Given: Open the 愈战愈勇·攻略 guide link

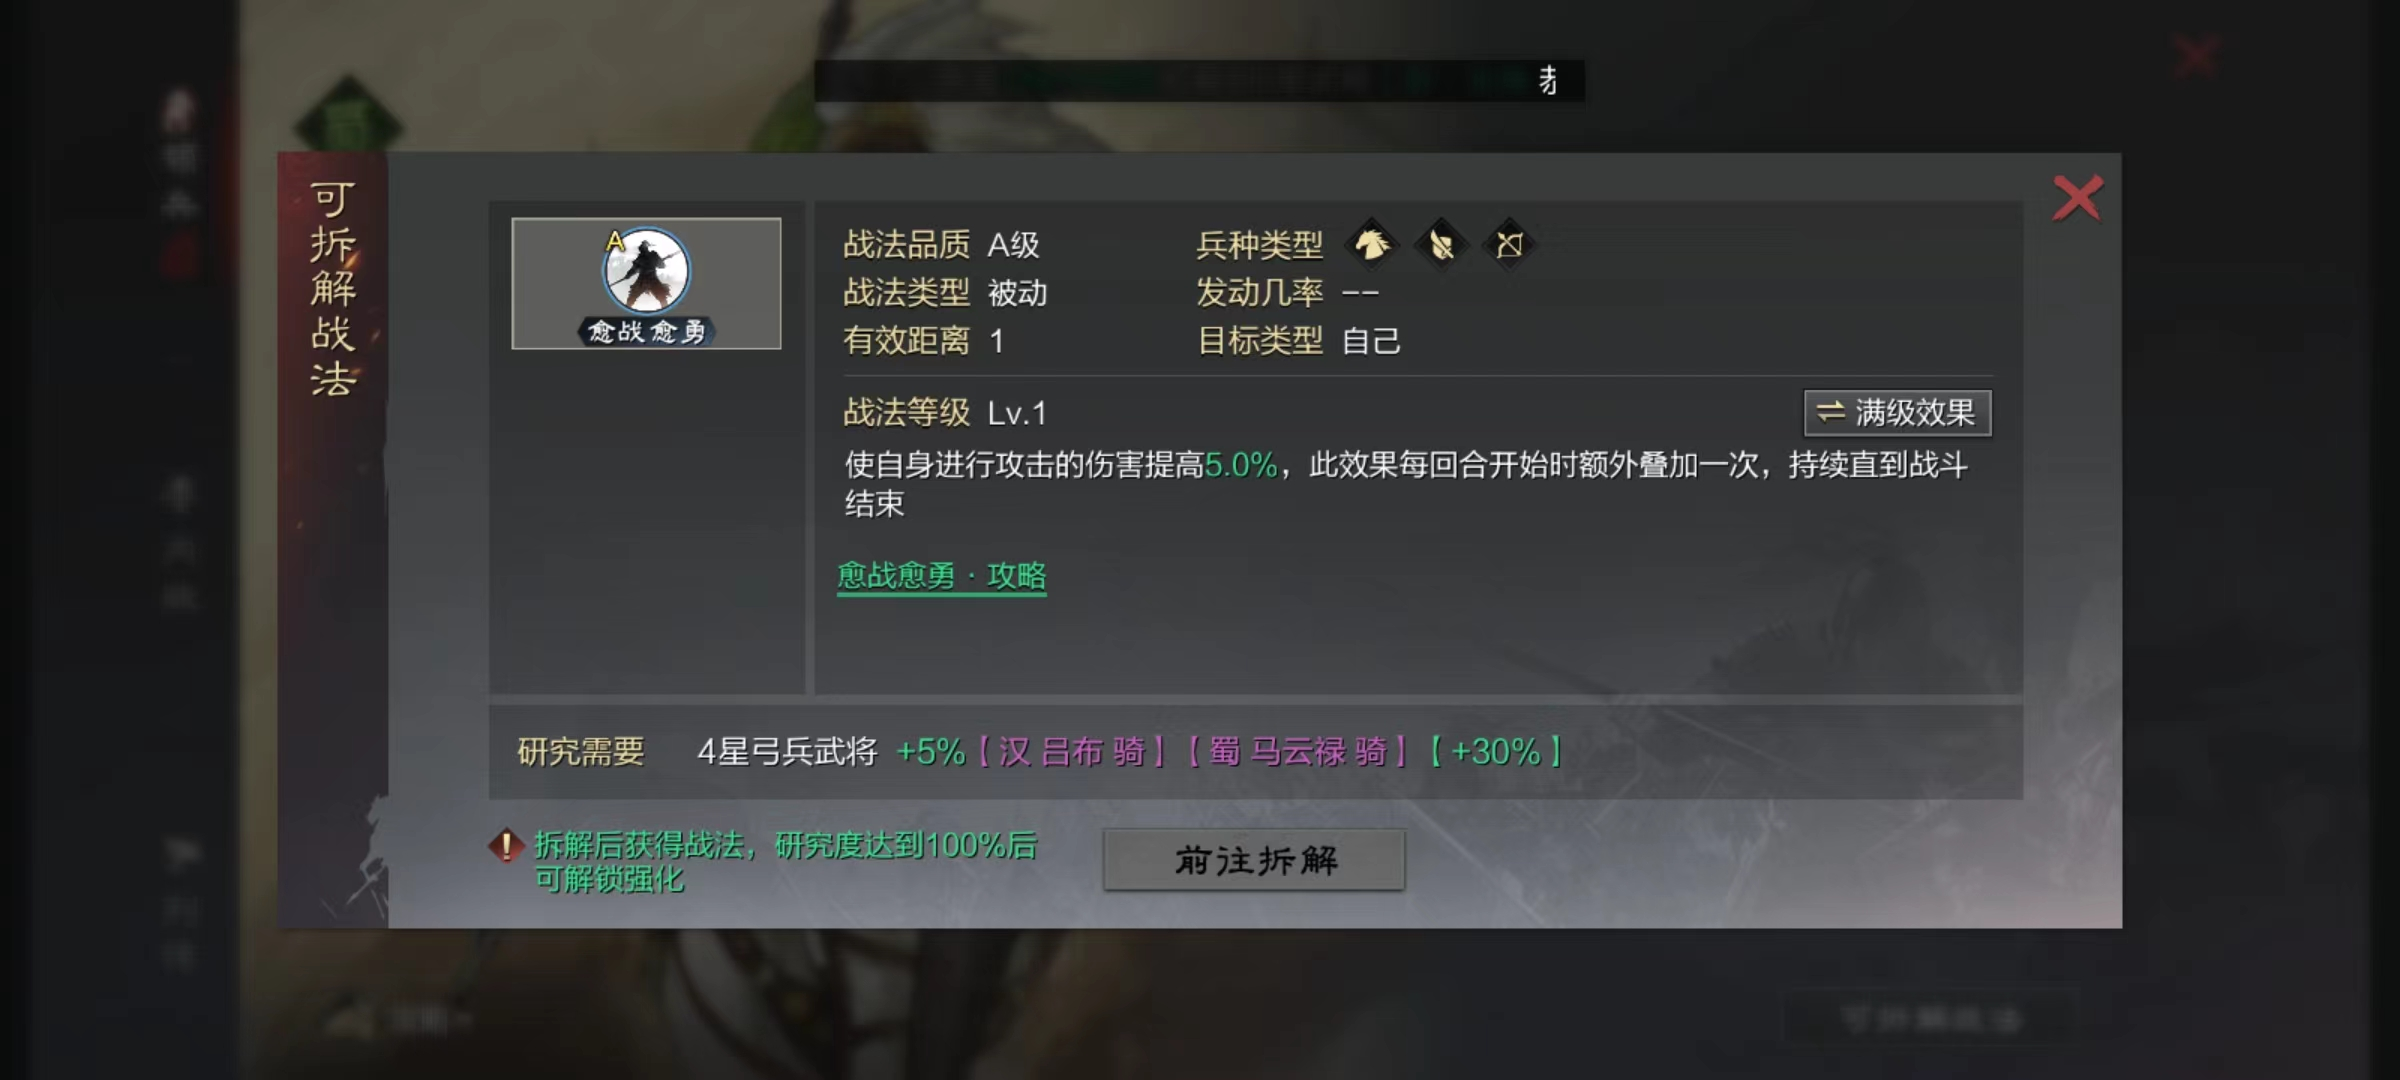Looking at the screenshot, I should [941, 576].
